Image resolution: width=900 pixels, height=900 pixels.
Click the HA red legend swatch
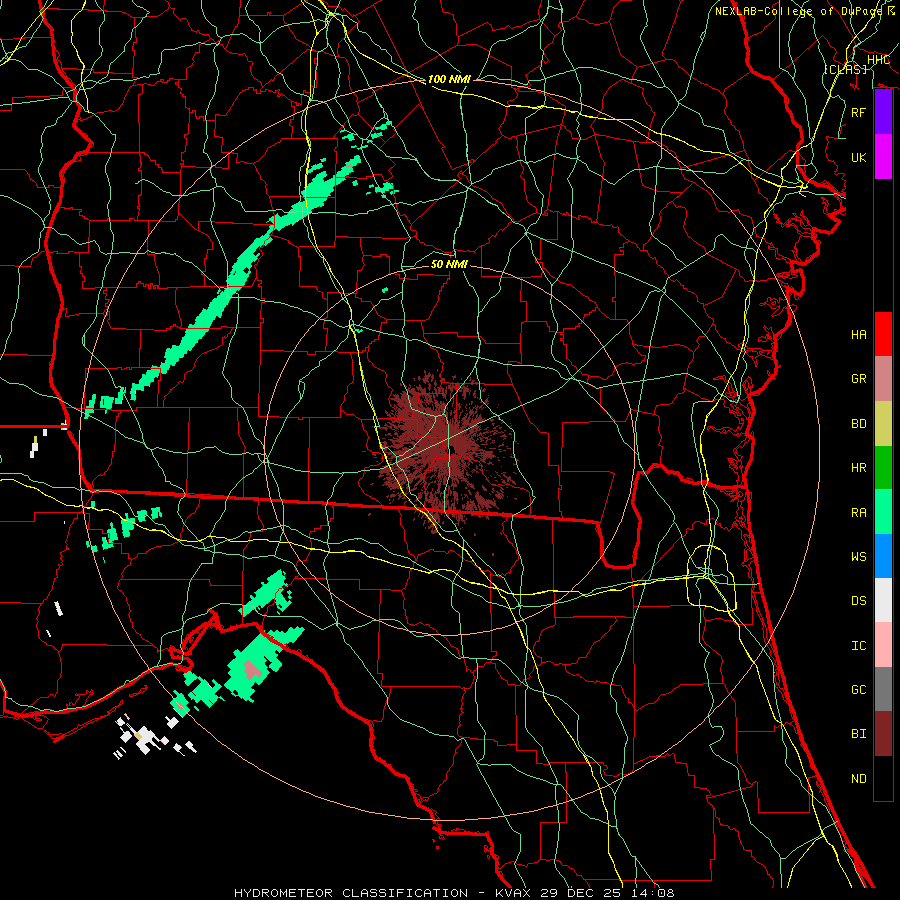pyautogui.click(x=883, y=334)
